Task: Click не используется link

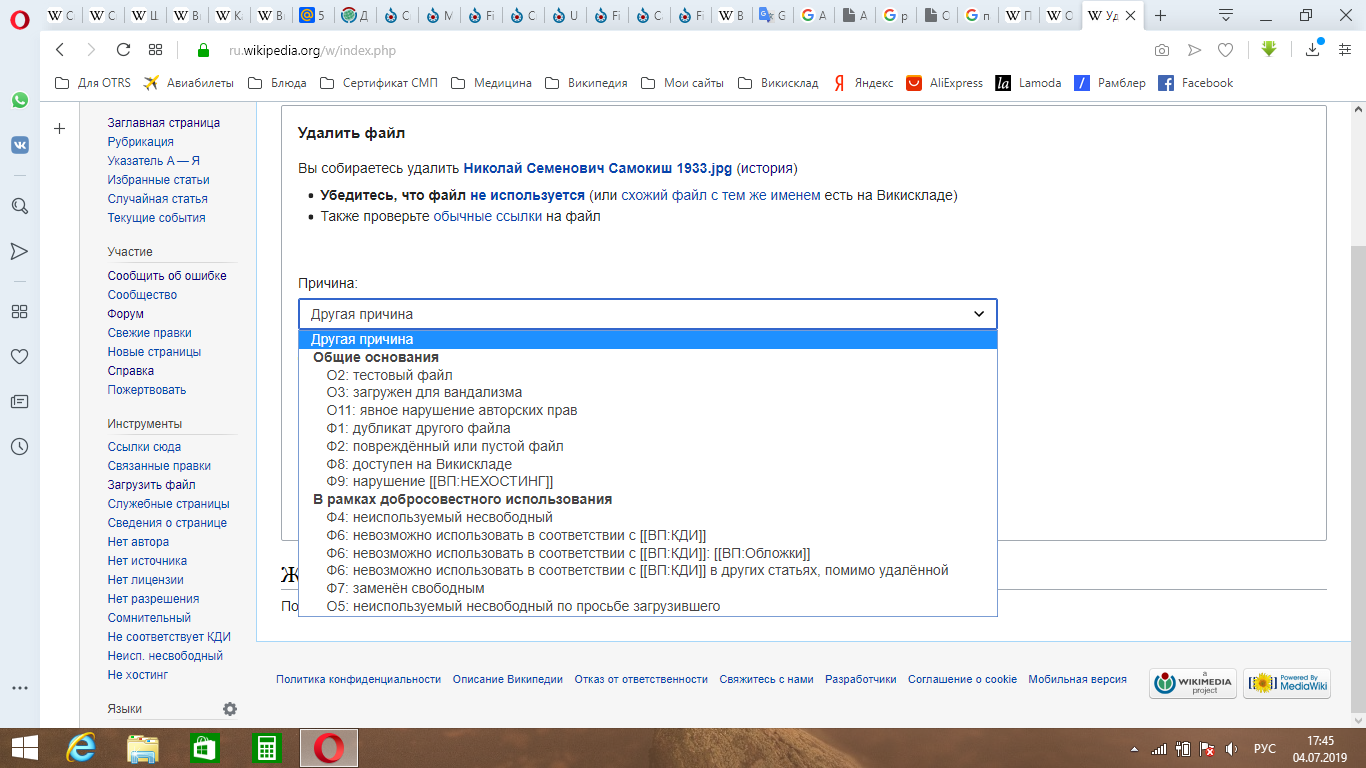Action: click(527, 195)
